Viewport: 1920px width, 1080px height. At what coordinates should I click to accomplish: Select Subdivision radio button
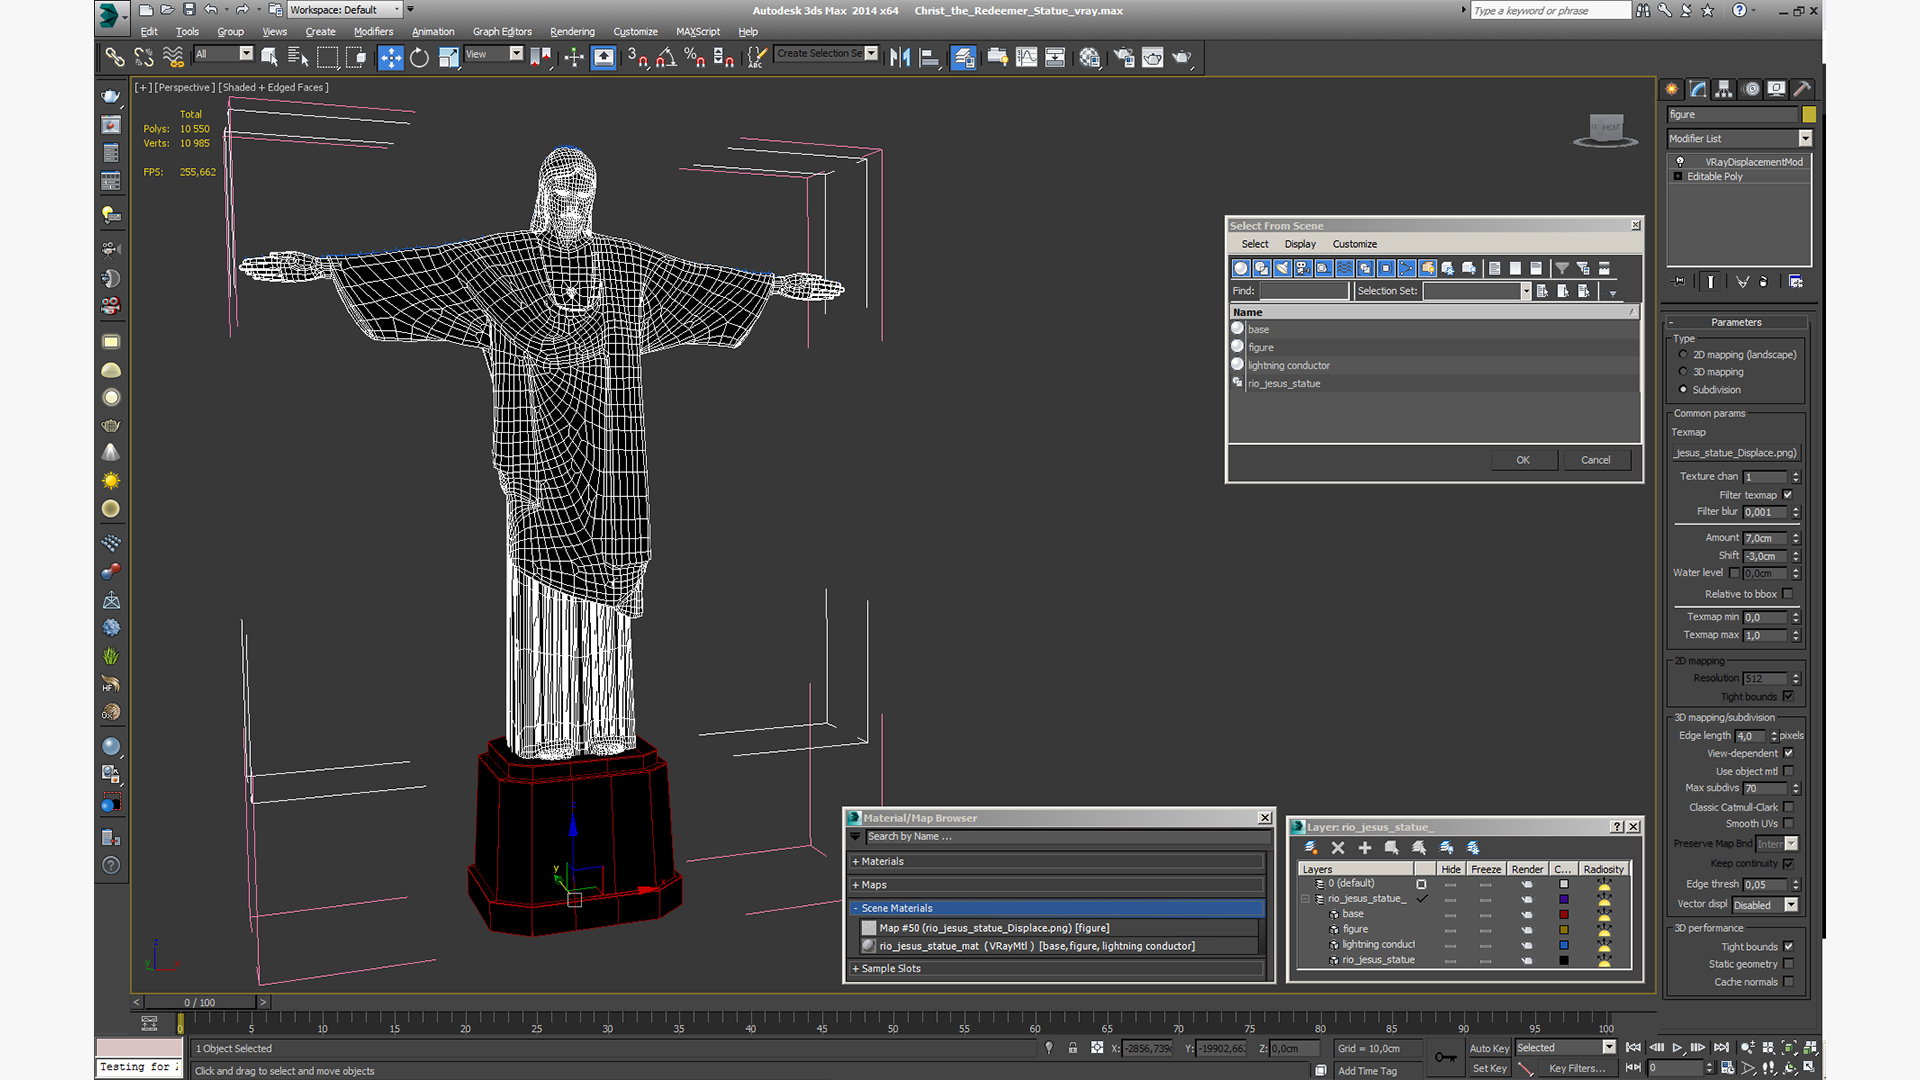tap(1683, 390)
